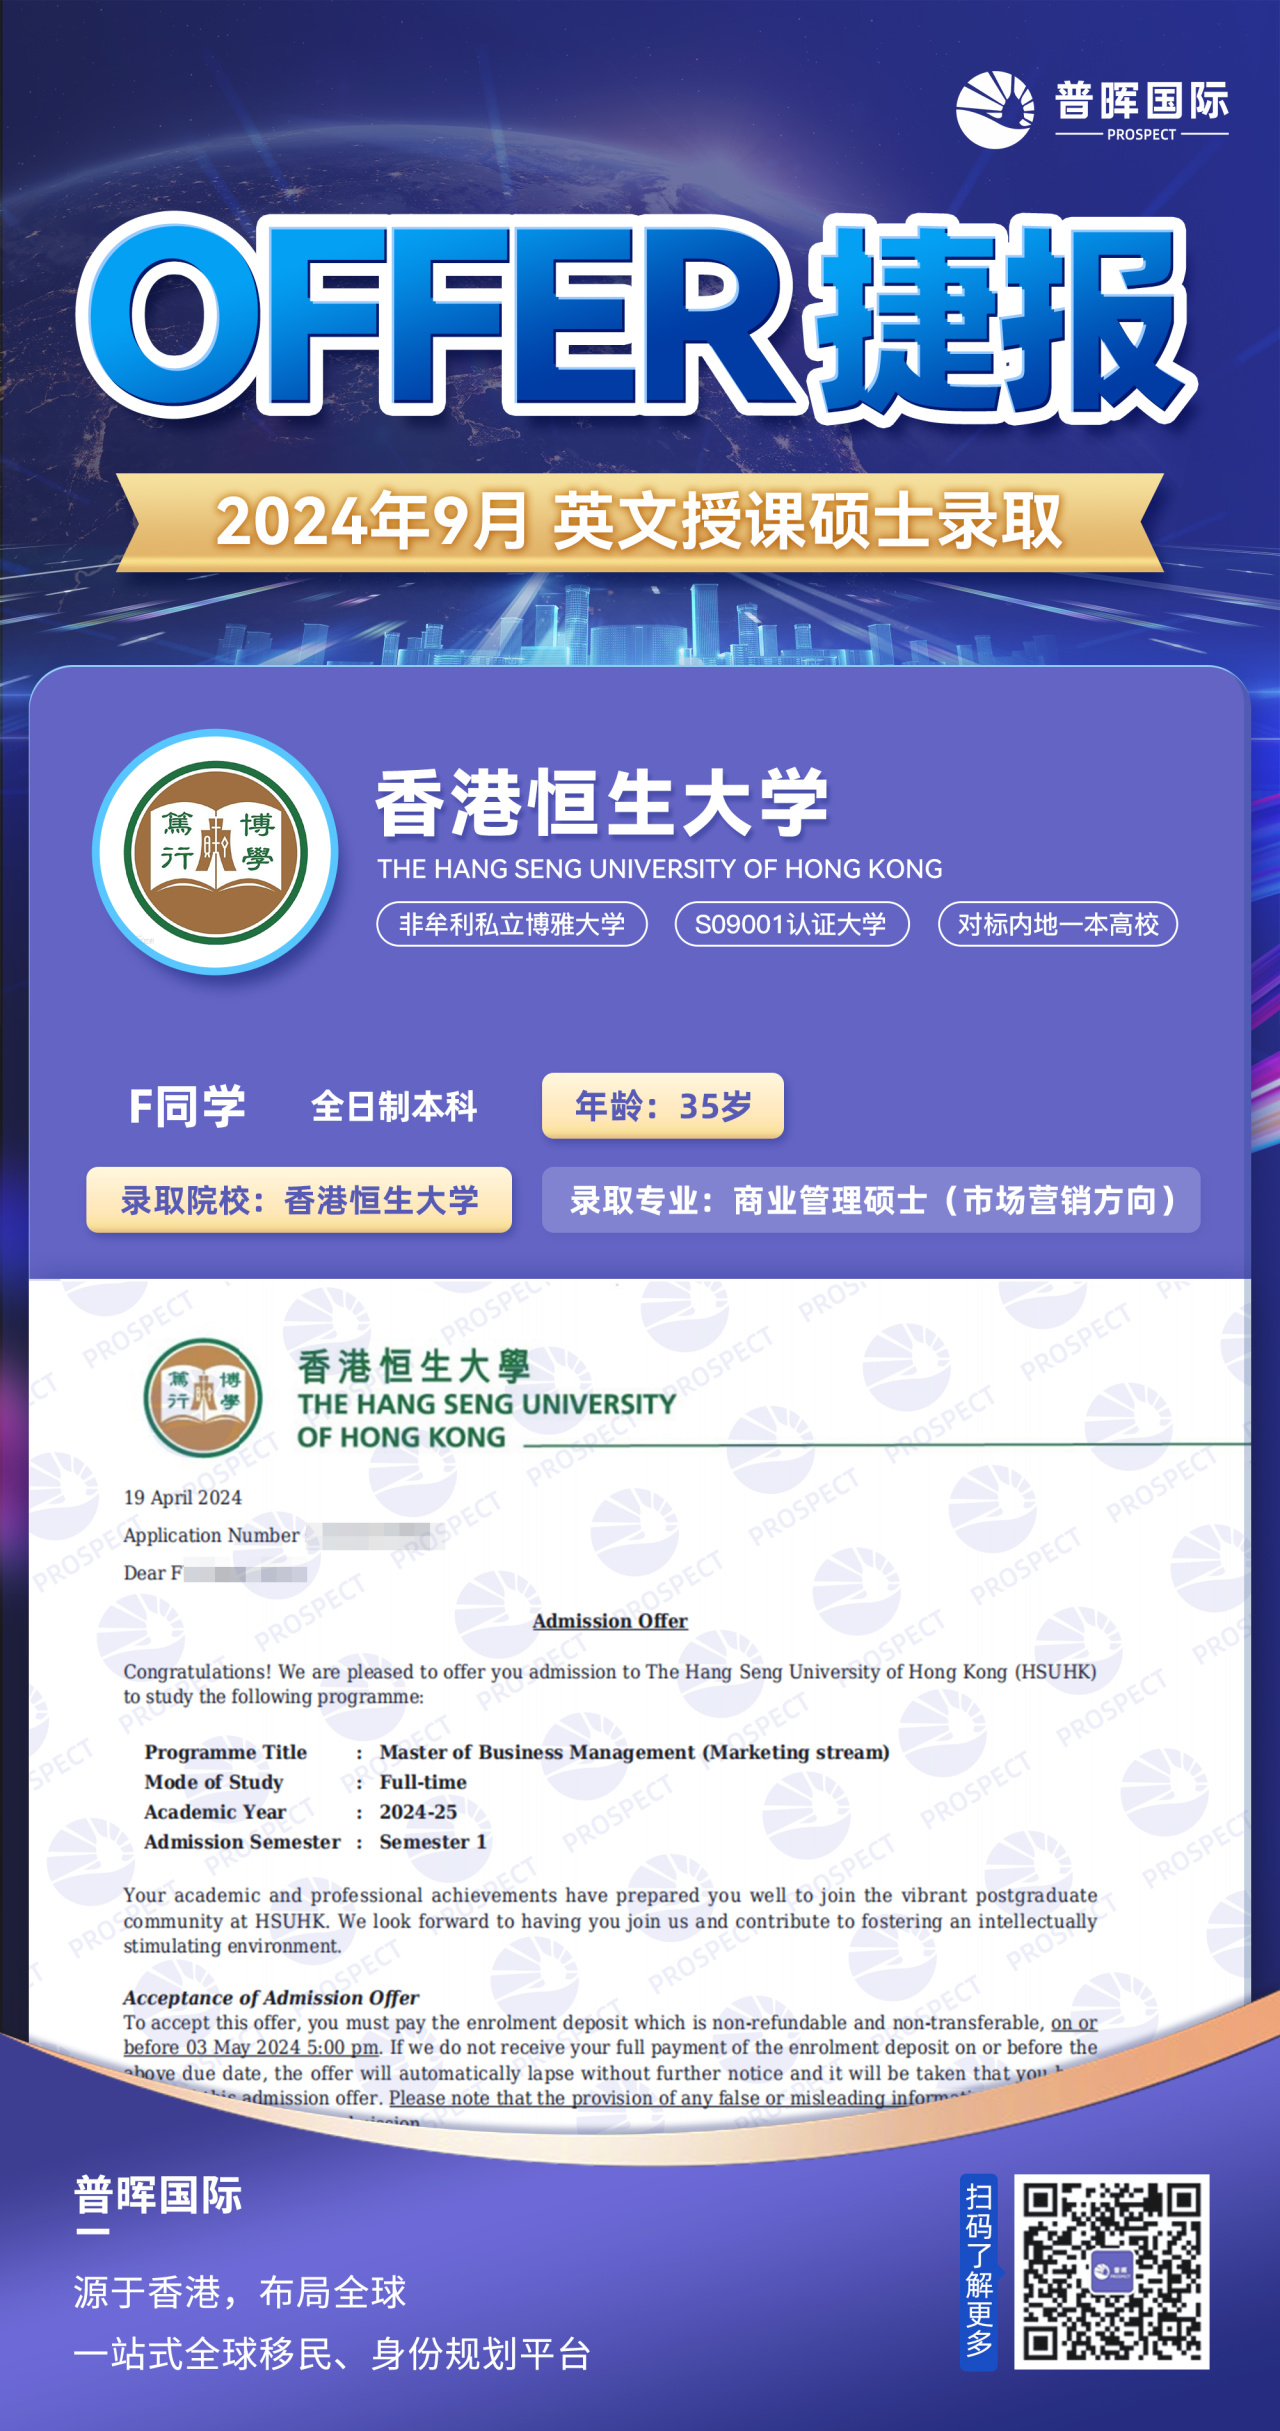The image size is (1280, 2431).
Task: Click the Your academic and professional achievements paragraph
Action: (x=610, y=1921)
